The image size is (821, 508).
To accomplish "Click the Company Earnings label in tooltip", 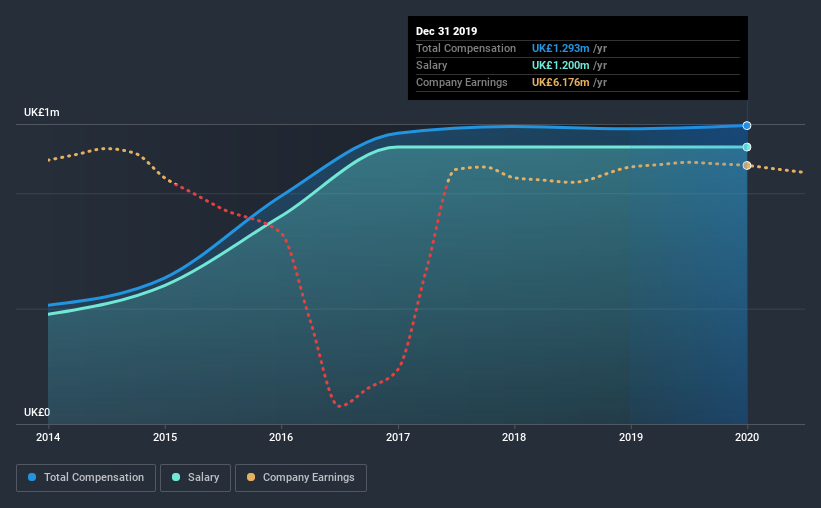I will (x=462, y=82).
